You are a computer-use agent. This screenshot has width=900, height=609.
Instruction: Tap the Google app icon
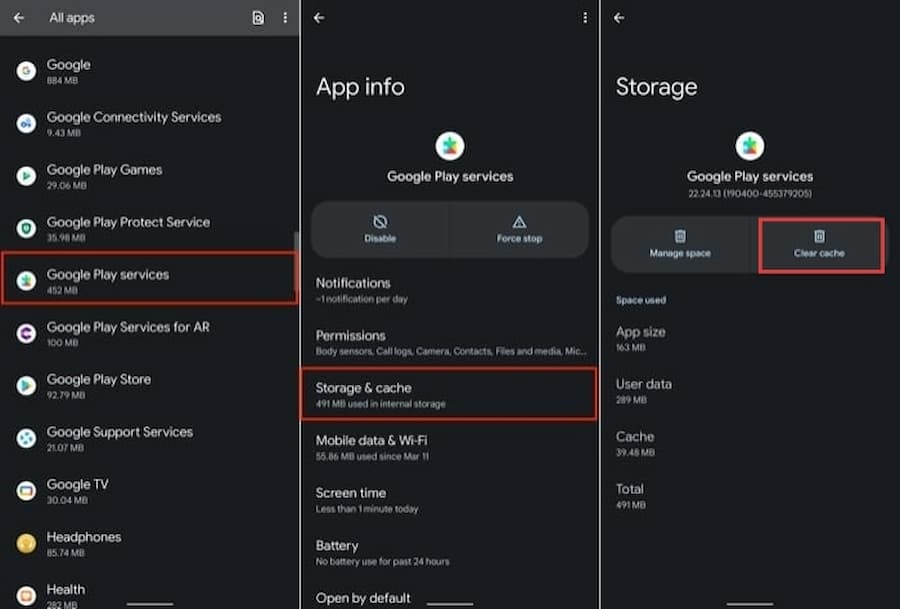click(x=26, y=71)
